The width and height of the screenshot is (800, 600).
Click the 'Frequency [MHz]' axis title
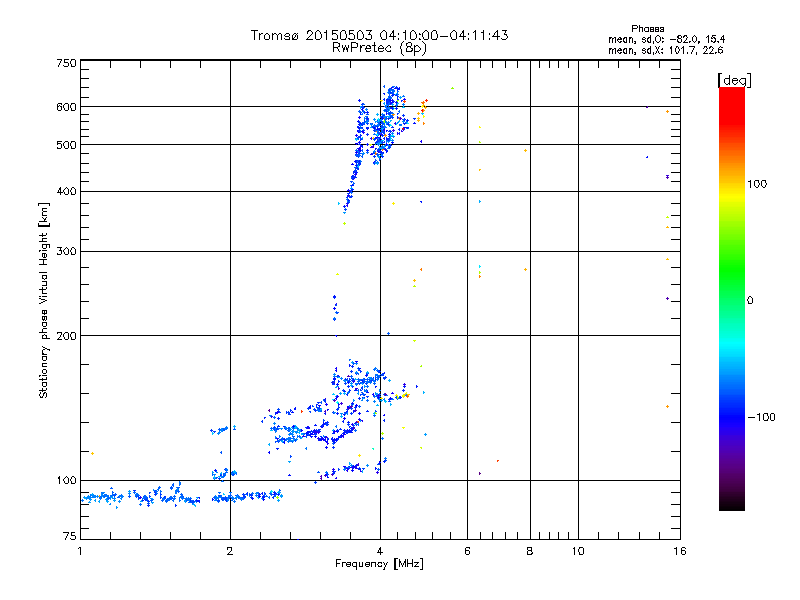[x=379, y=564]
